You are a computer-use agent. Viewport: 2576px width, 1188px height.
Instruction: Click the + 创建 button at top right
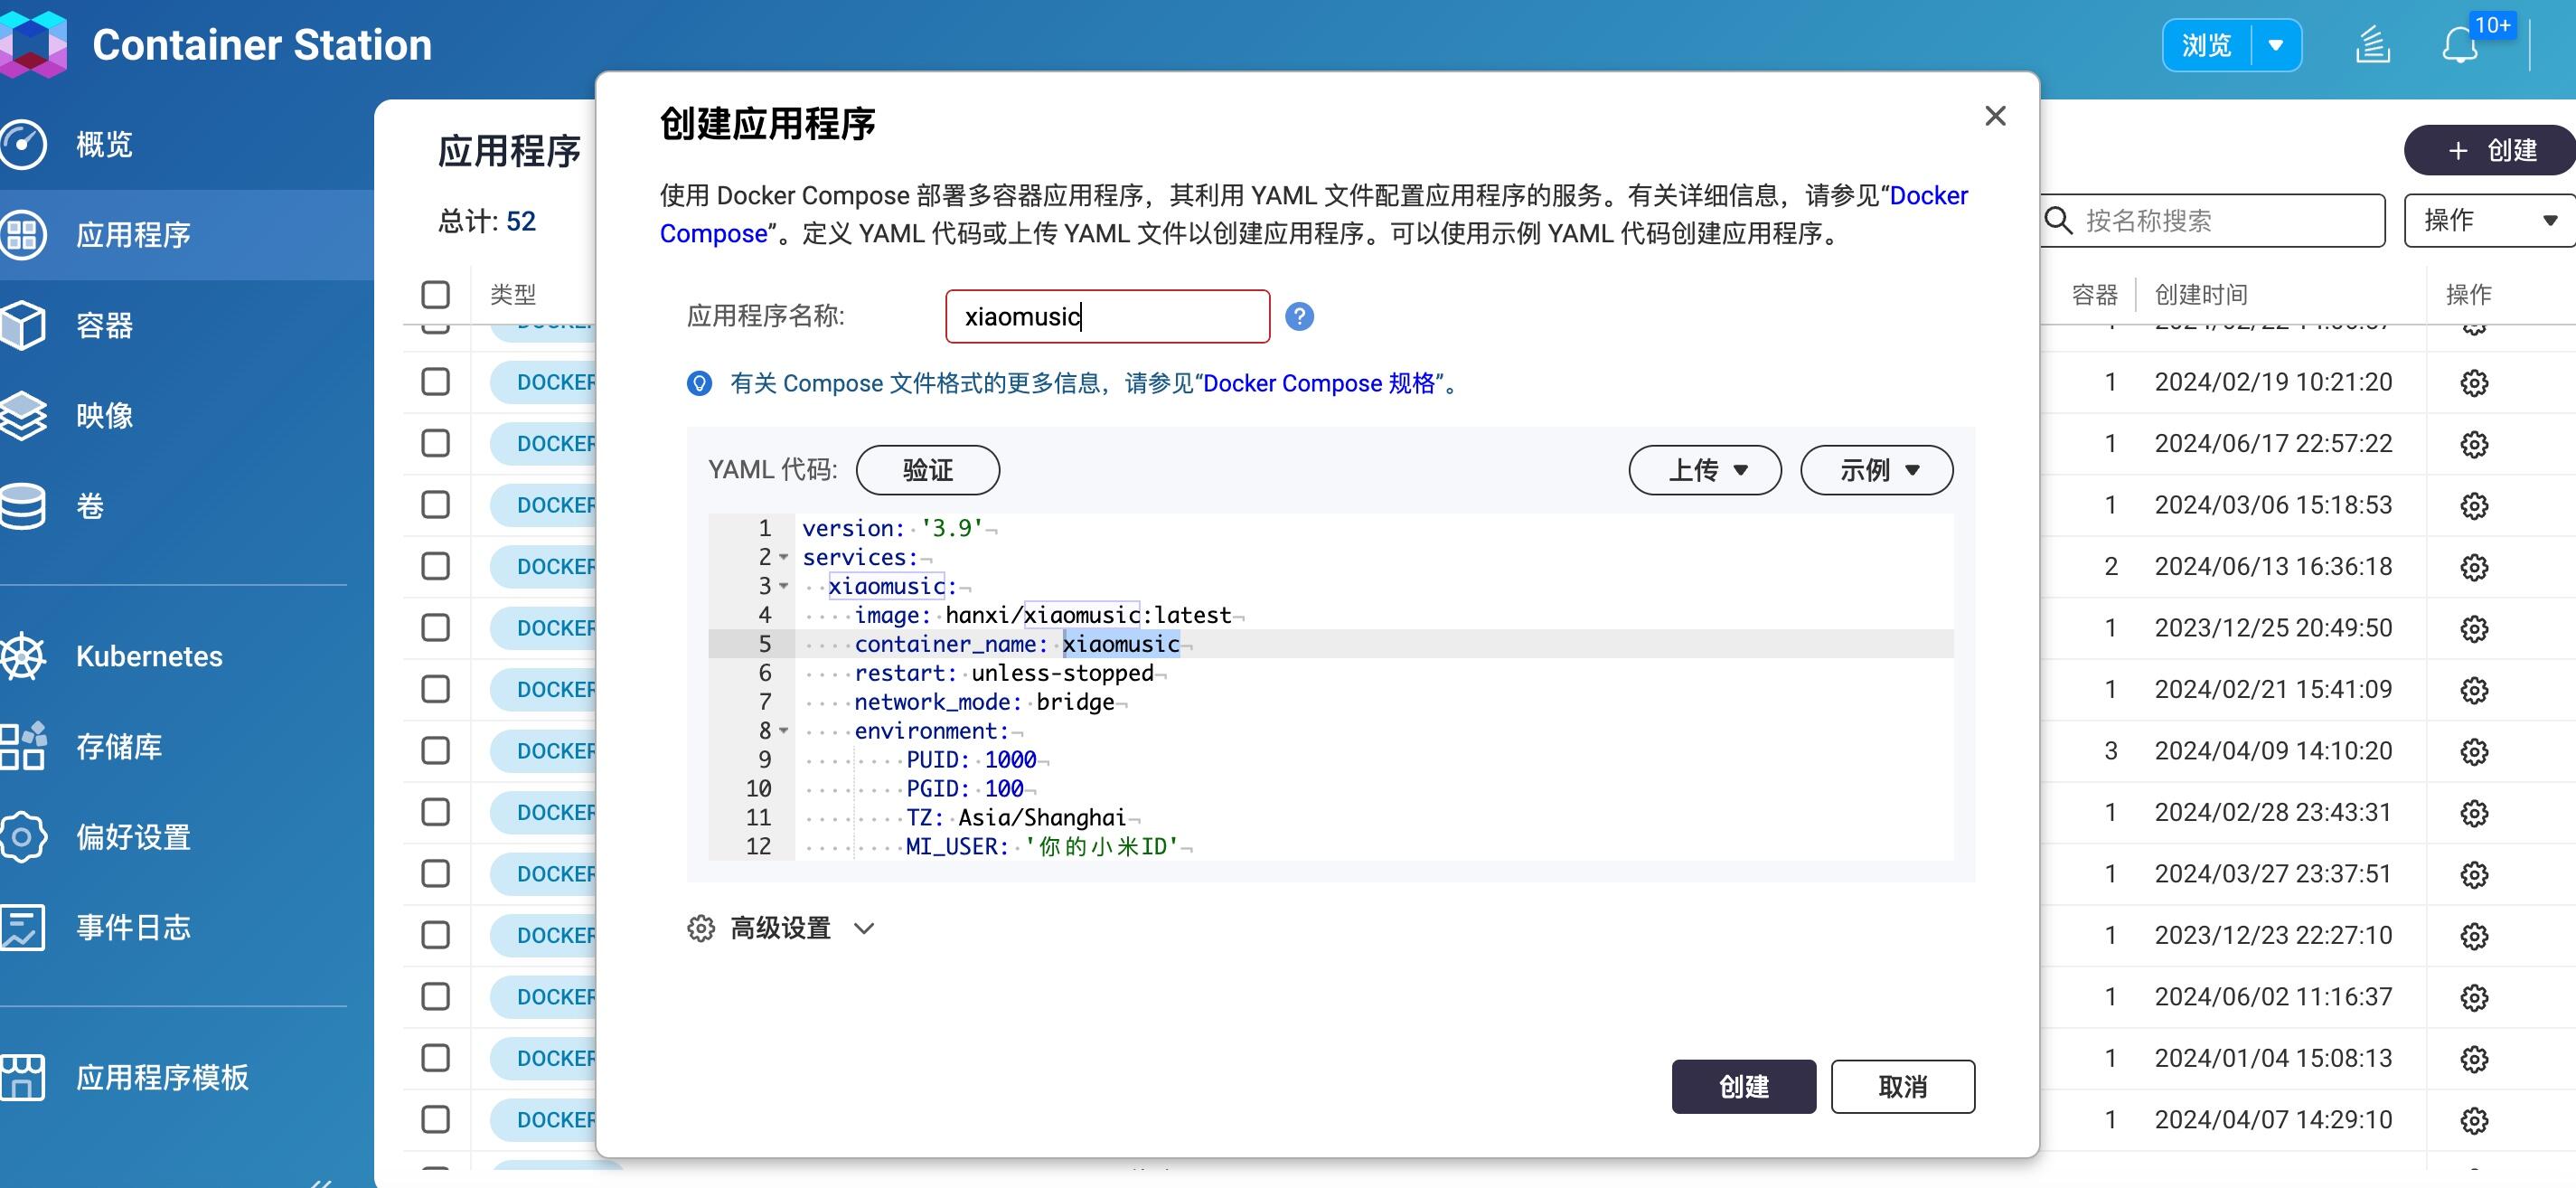click(x=2490, y=150)
